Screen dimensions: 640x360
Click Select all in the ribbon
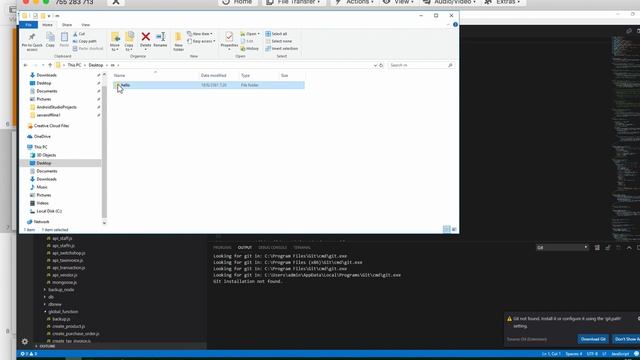pyautogui.click(x=276, y=34)
